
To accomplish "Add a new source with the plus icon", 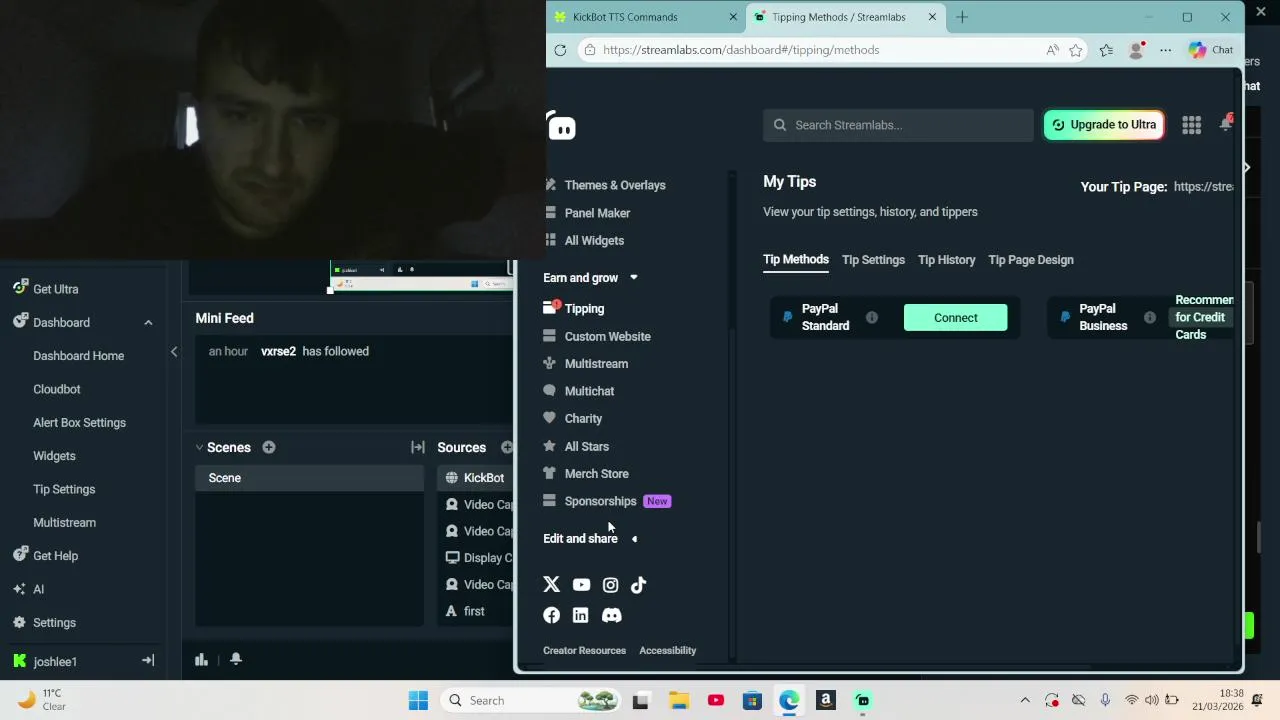I will pyautogui.click(x=507, y=447).
